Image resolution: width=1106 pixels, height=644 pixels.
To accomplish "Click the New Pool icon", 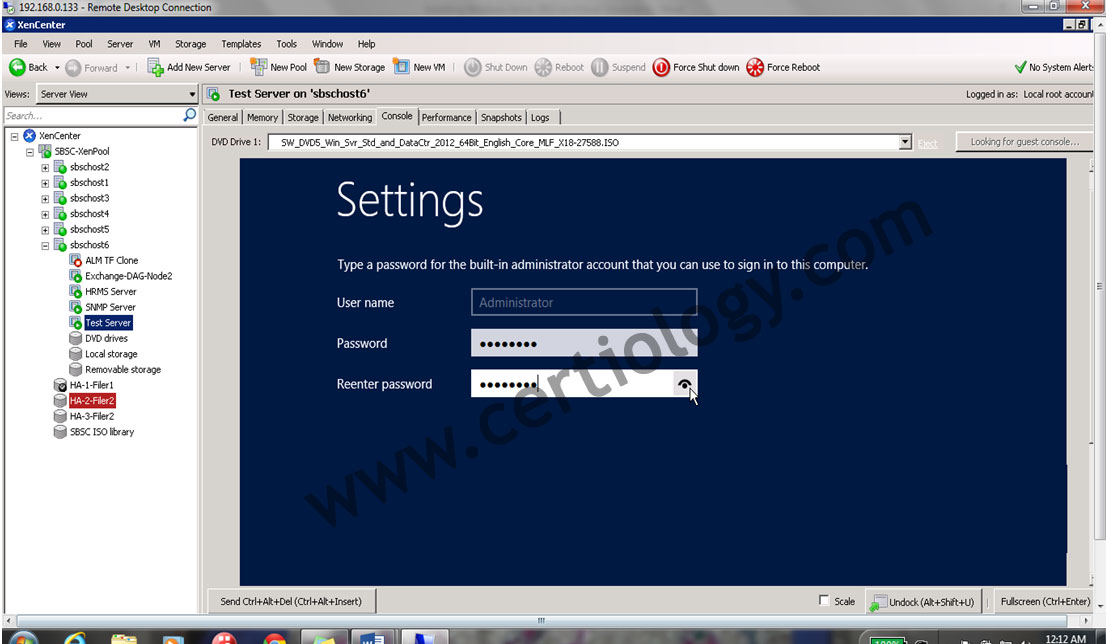I will pyautogui.click(x=259, y=67).
